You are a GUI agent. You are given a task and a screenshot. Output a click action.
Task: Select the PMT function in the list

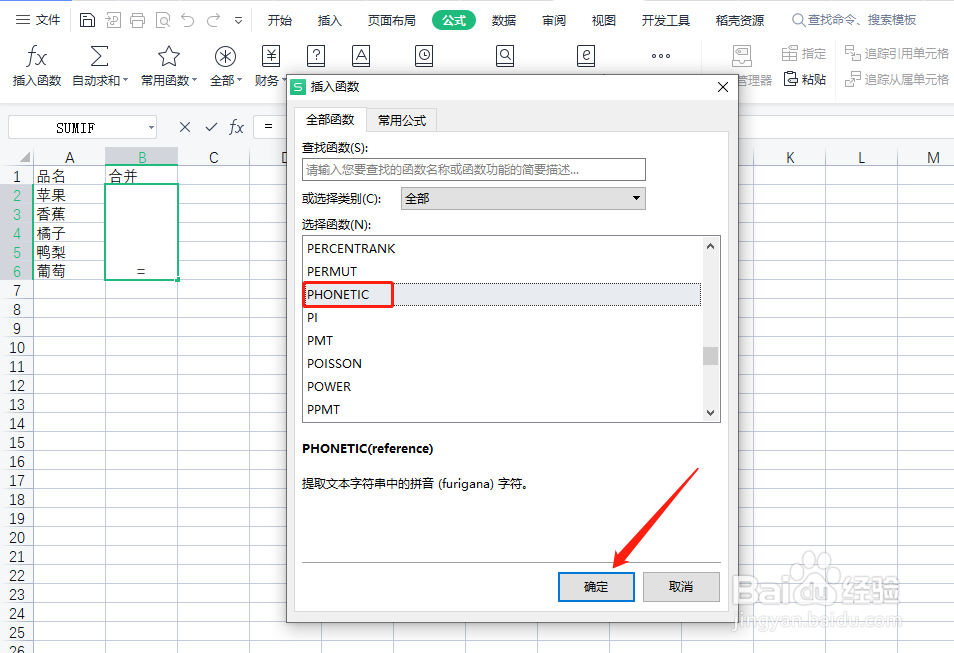coord(322,340)
